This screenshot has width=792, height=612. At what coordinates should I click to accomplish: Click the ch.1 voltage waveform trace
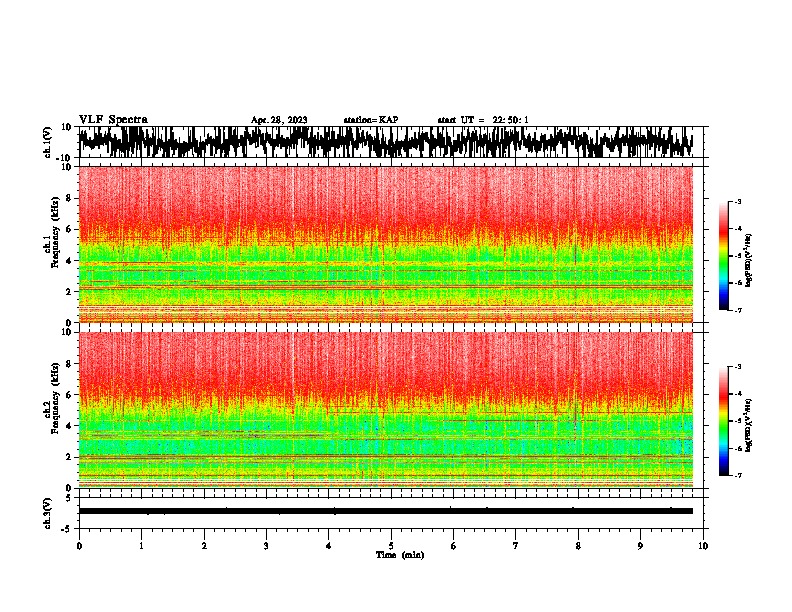pyautogui.click(x=385, y=142)
